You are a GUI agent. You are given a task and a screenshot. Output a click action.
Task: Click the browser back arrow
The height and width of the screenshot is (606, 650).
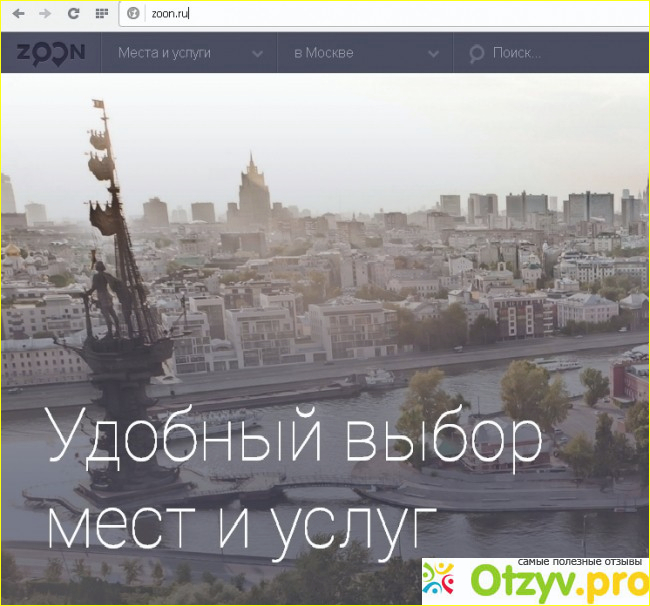[18, 14]
